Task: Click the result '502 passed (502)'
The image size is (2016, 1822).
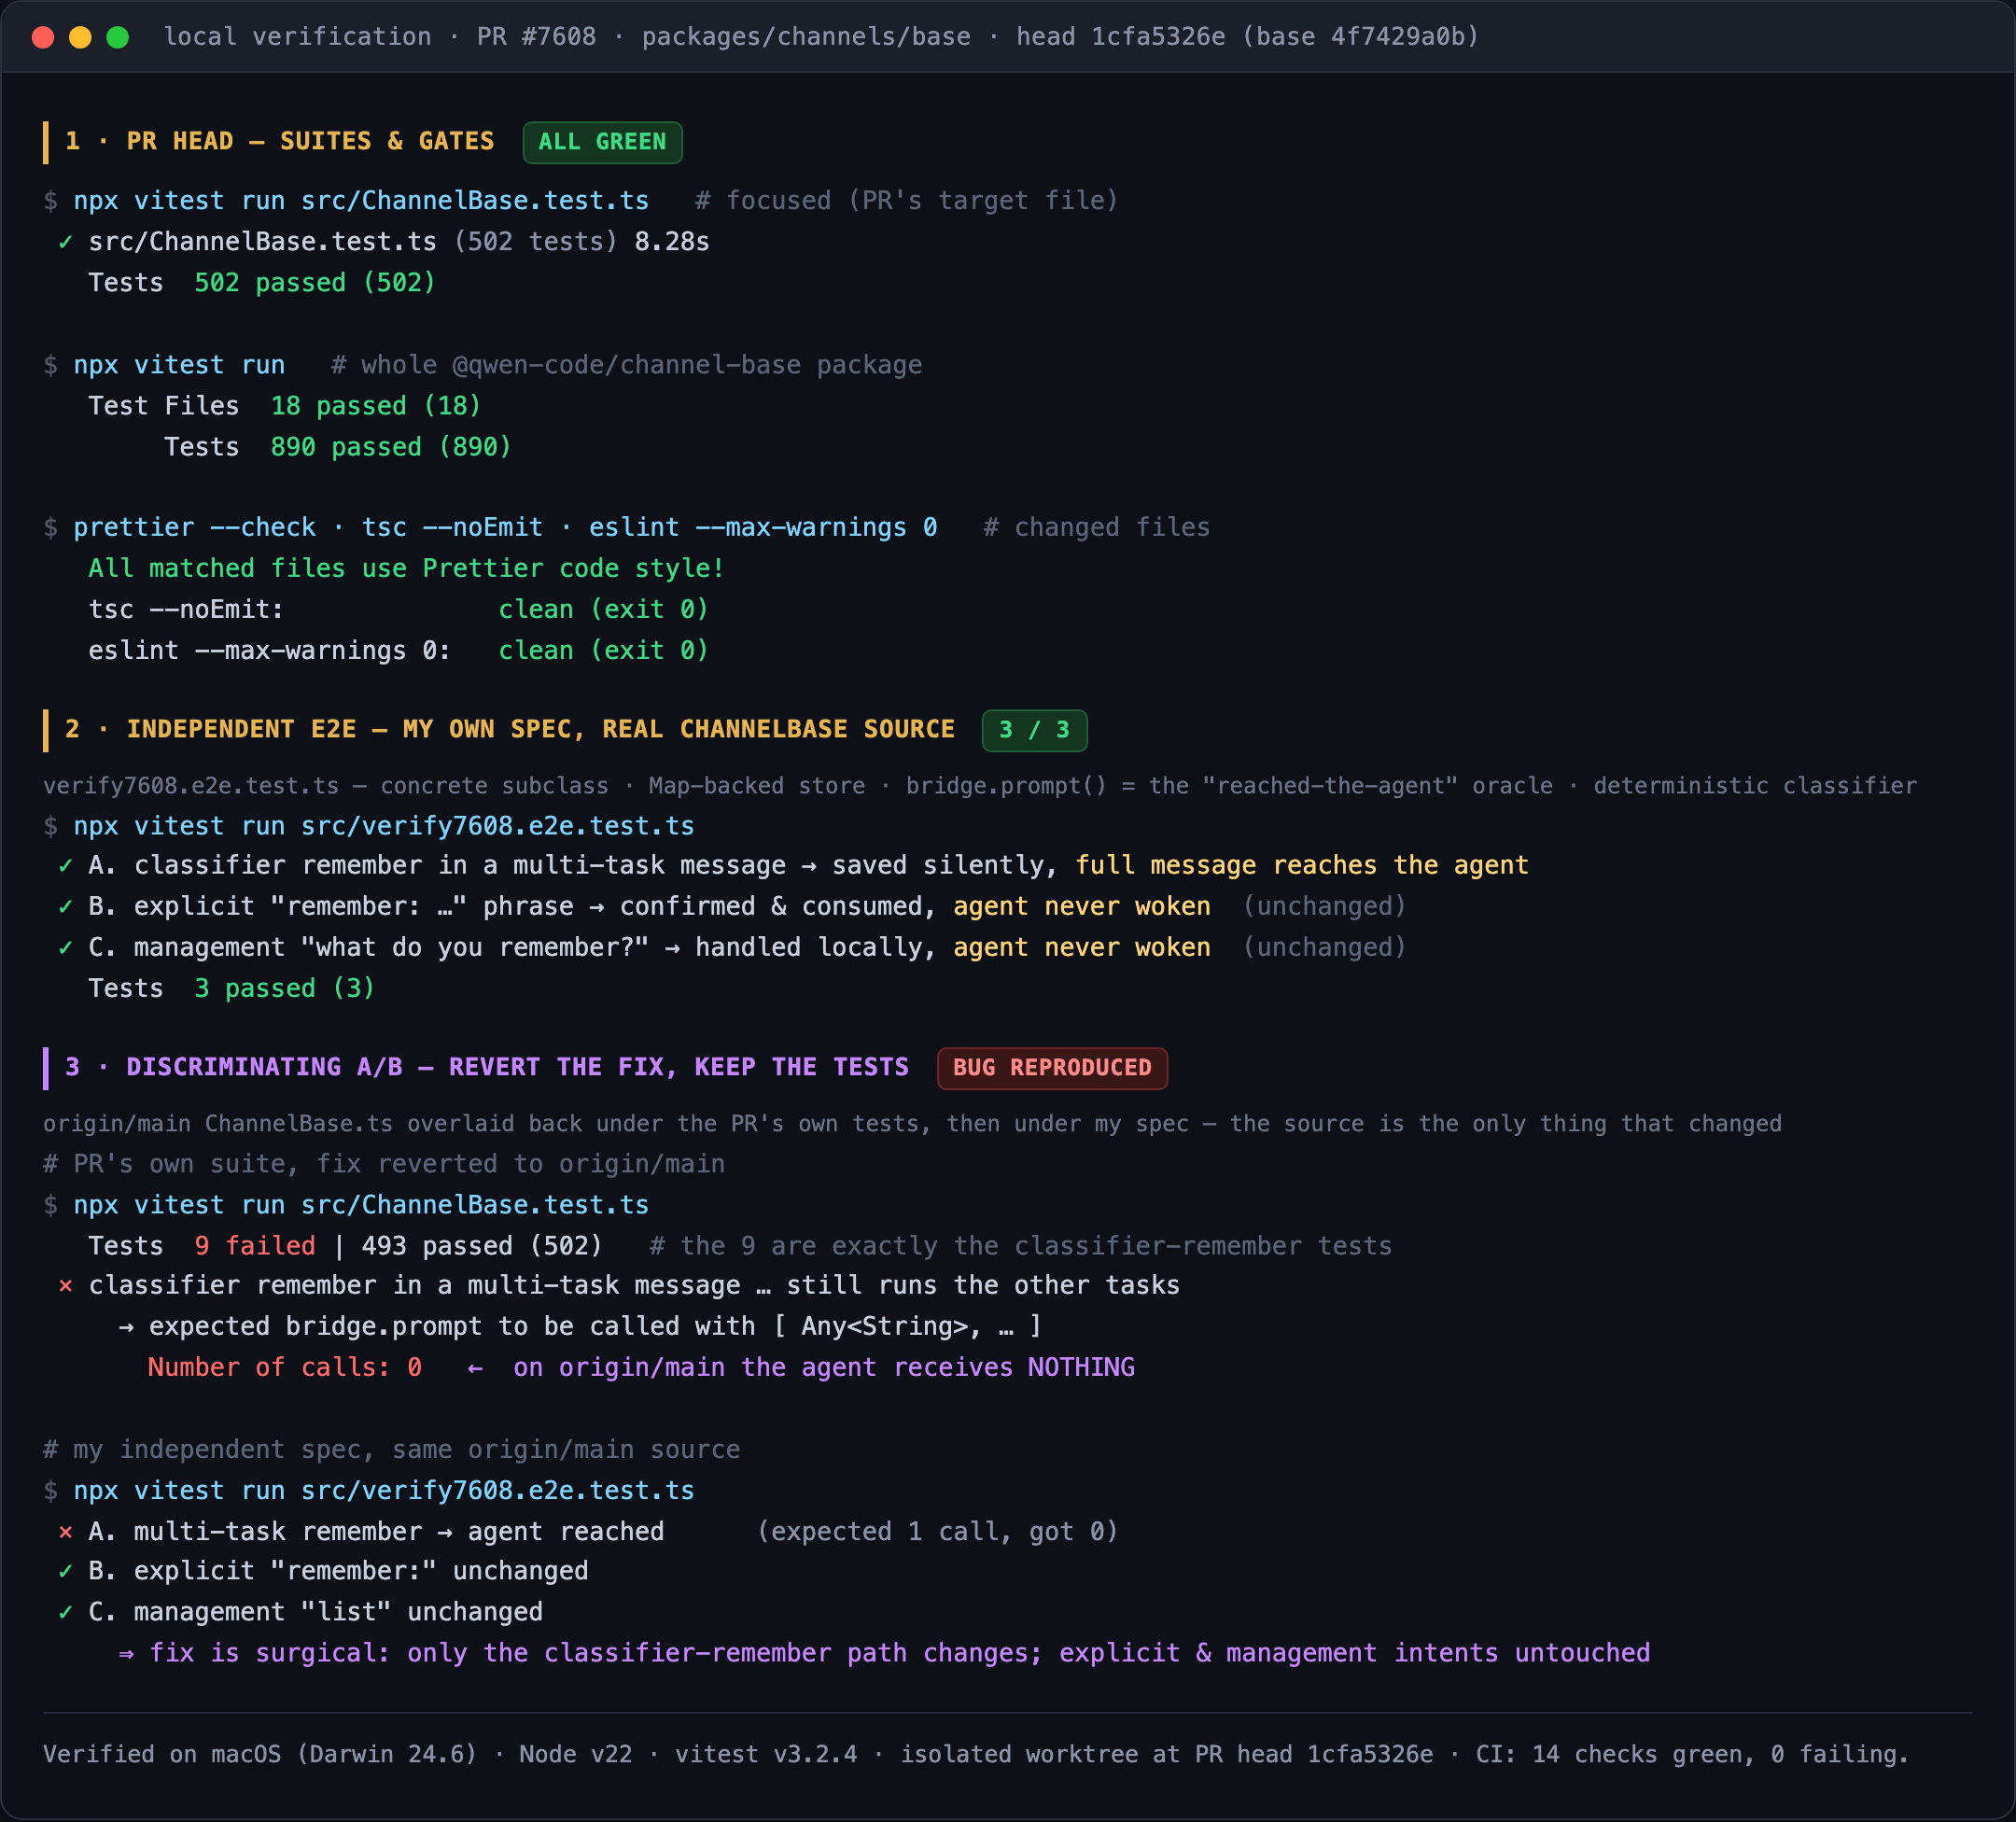Action: click(315, 283)
